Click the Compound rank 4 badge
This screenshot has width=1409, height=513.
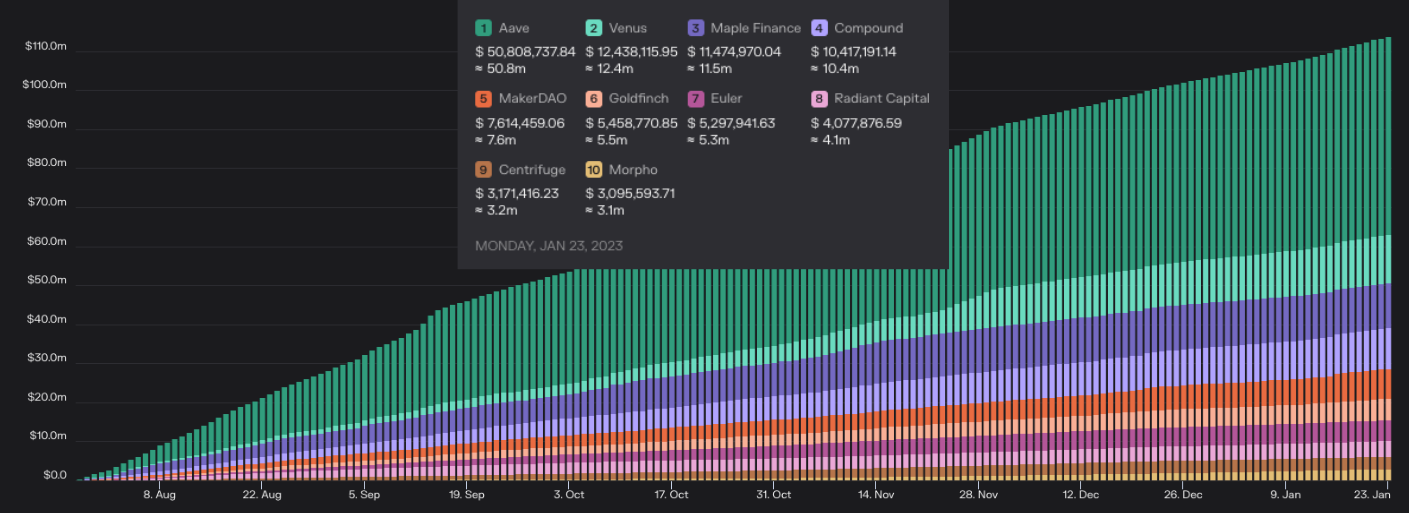click(x=819, y=28)
